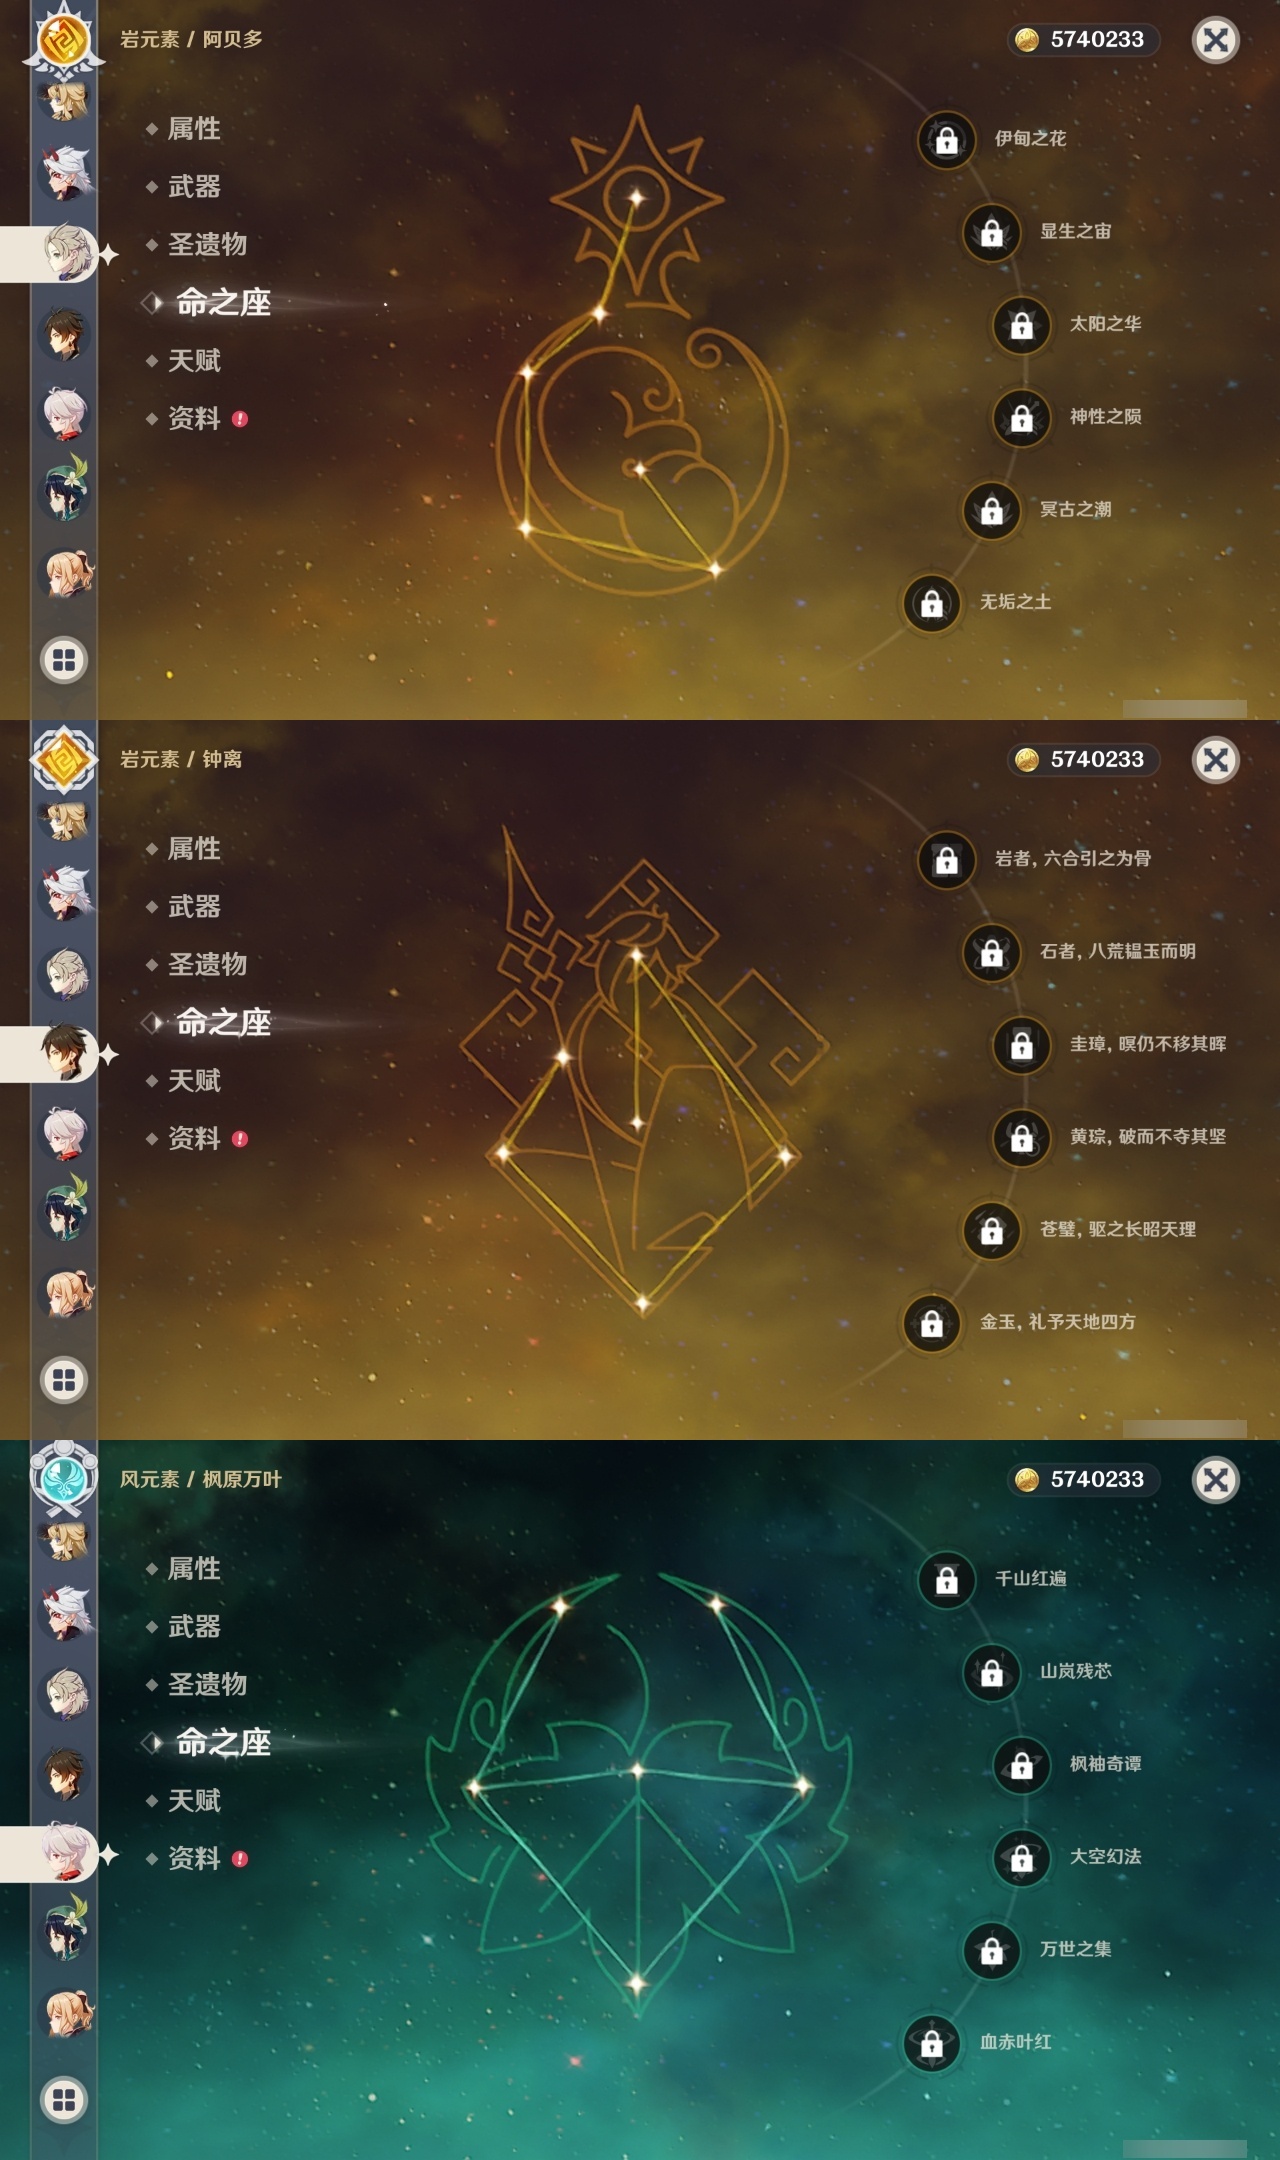Select the 千山红遍 locked constellation icon
This screenshot has width=1280, height=2160.
[x=946, y=1579]
